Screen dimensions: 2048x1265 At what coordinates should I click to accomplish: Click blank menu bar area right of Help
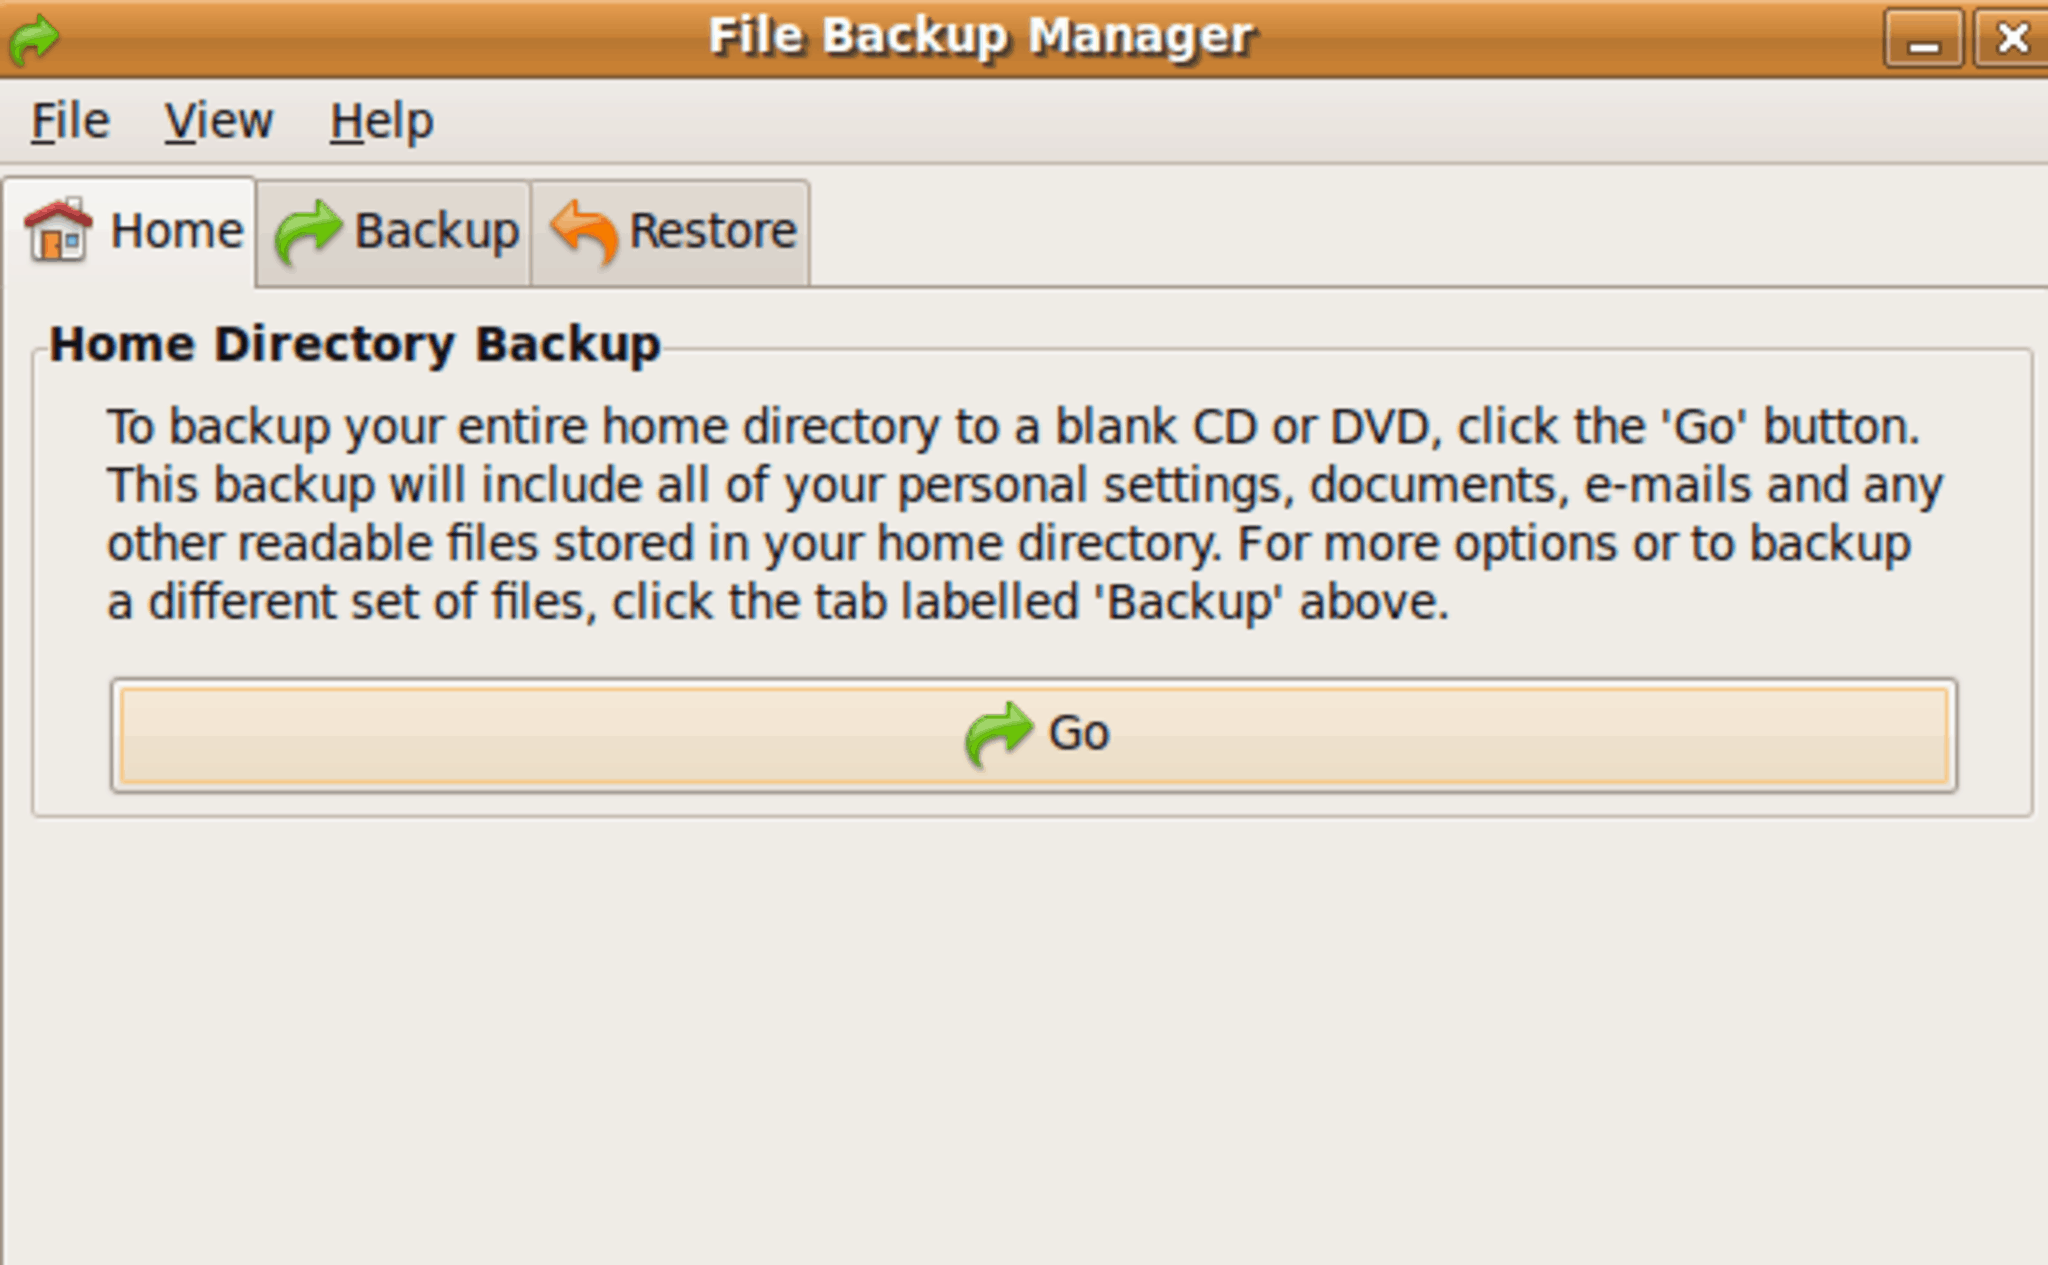pos(1240,122)
